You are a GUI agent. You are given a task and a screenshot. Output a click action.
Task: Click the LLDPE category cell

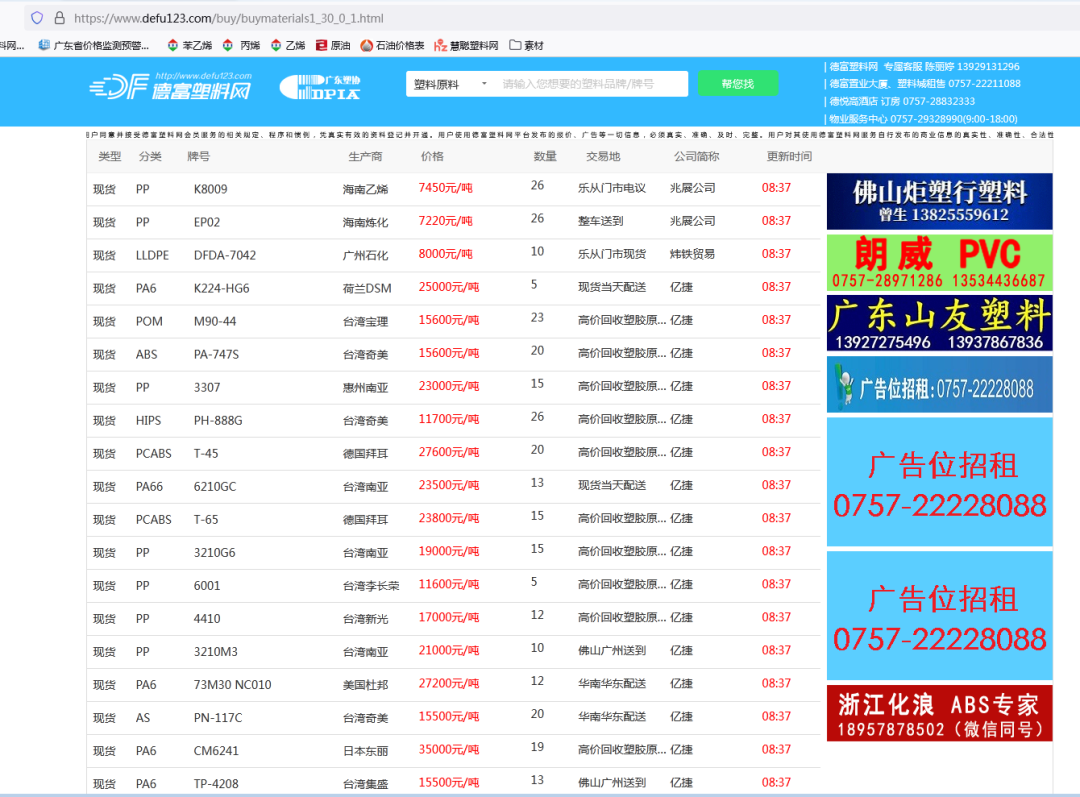tap(152, 256)
